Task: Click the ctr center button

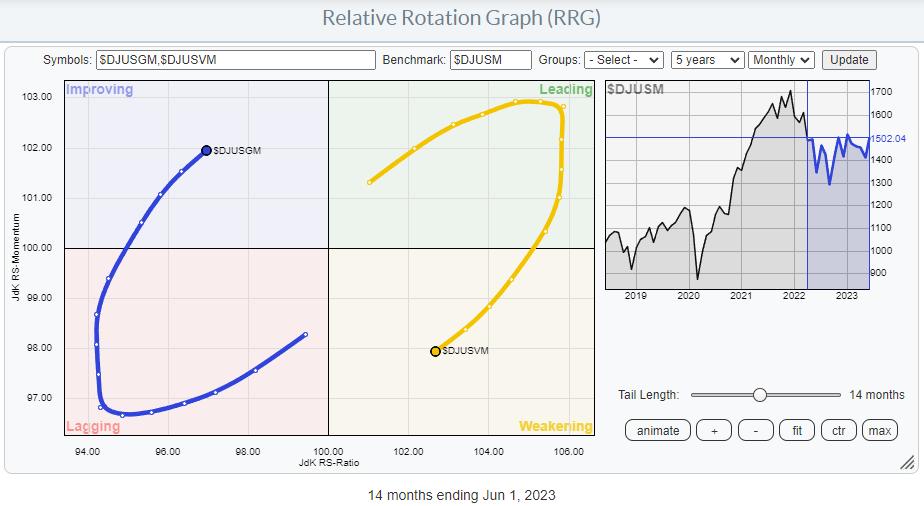Action: [838, 431]
